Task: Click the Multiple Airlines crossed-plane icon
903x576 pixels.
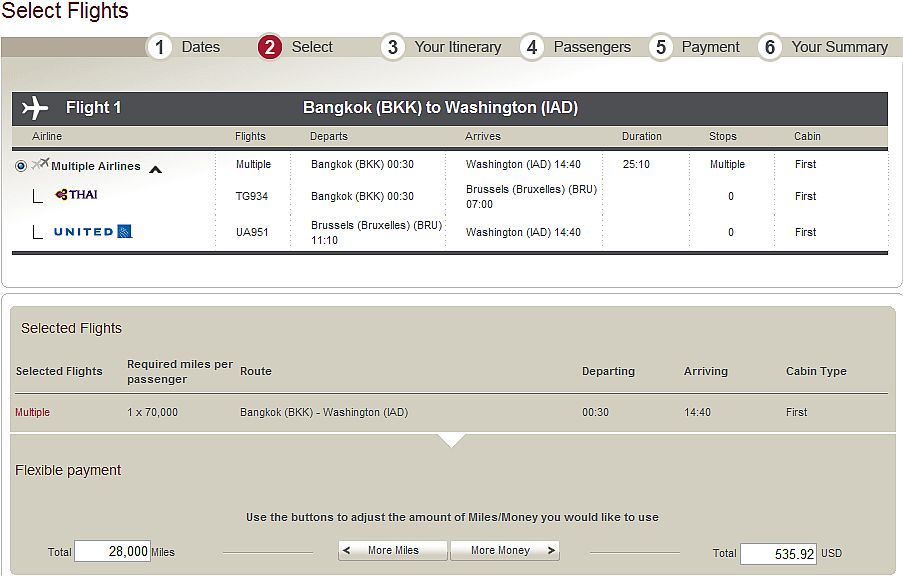Action: [x=40, y=164]
